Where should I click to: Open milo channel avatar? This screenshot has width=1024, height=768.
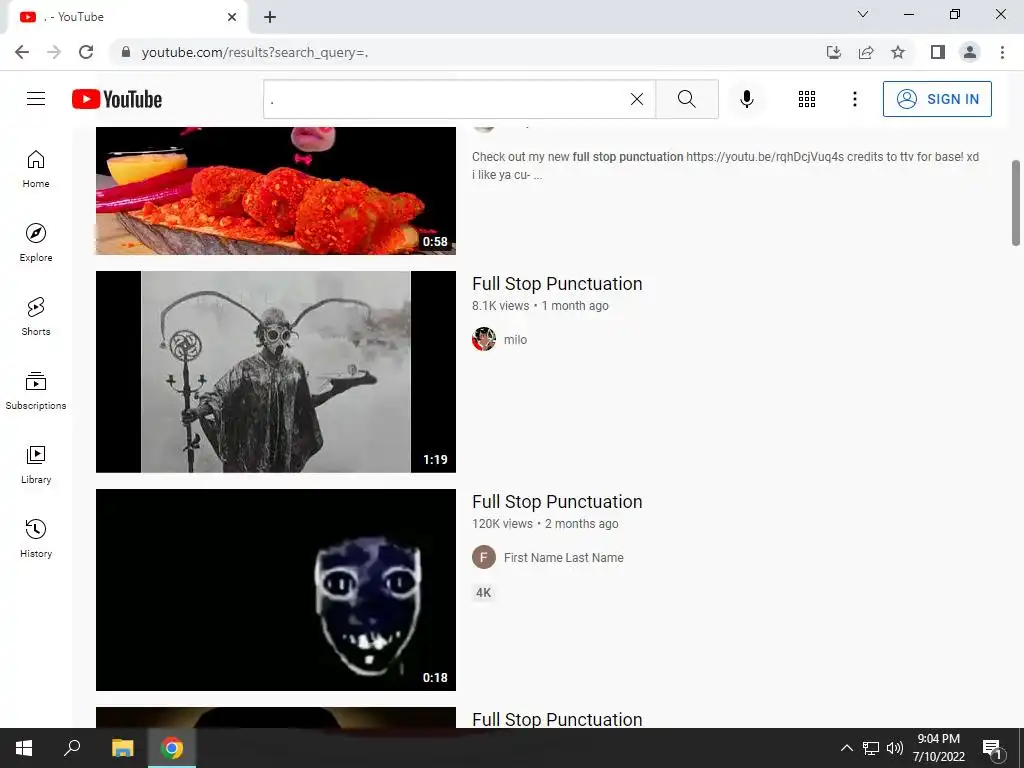(x=484, y=339)
